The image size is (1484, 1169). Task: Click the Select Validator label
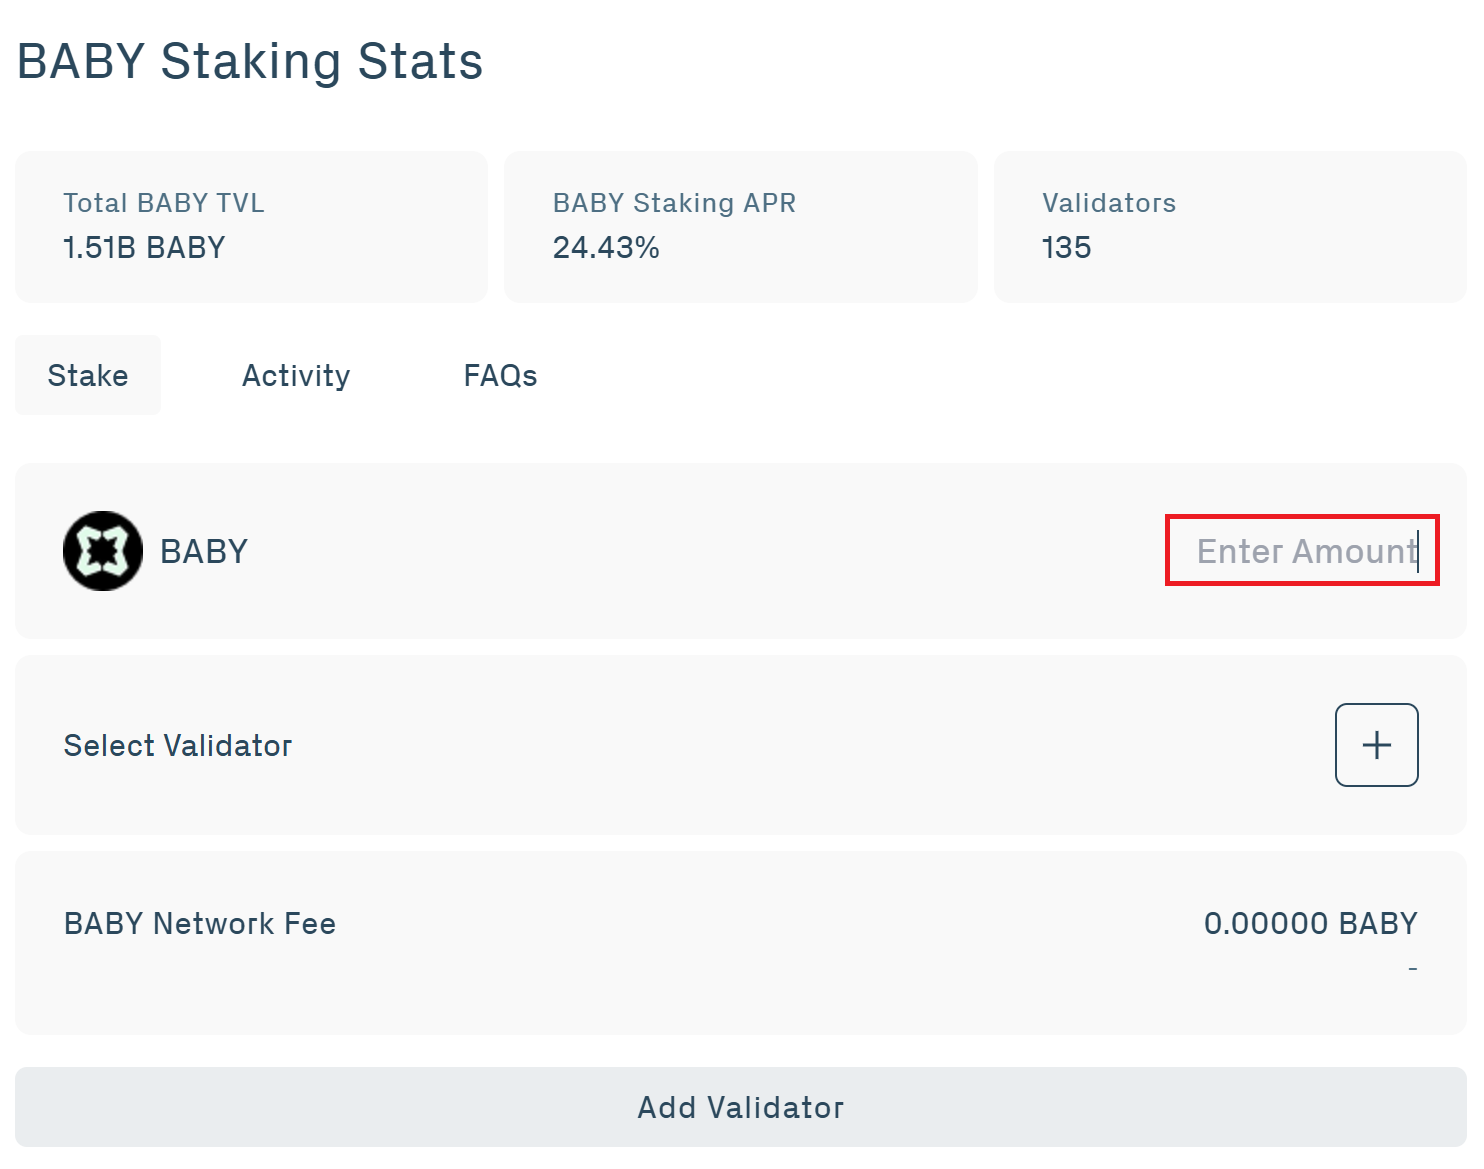click(x=177, y=744)
